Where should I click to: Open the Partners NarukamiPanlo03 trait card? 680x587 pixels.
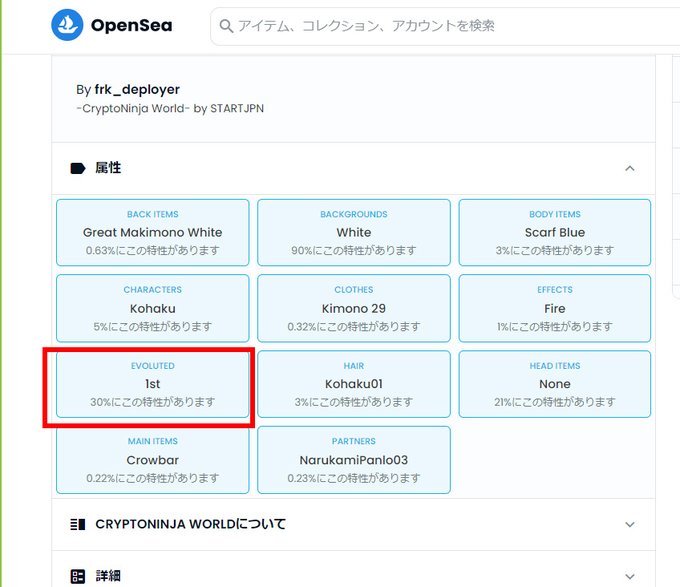(354, 460)
